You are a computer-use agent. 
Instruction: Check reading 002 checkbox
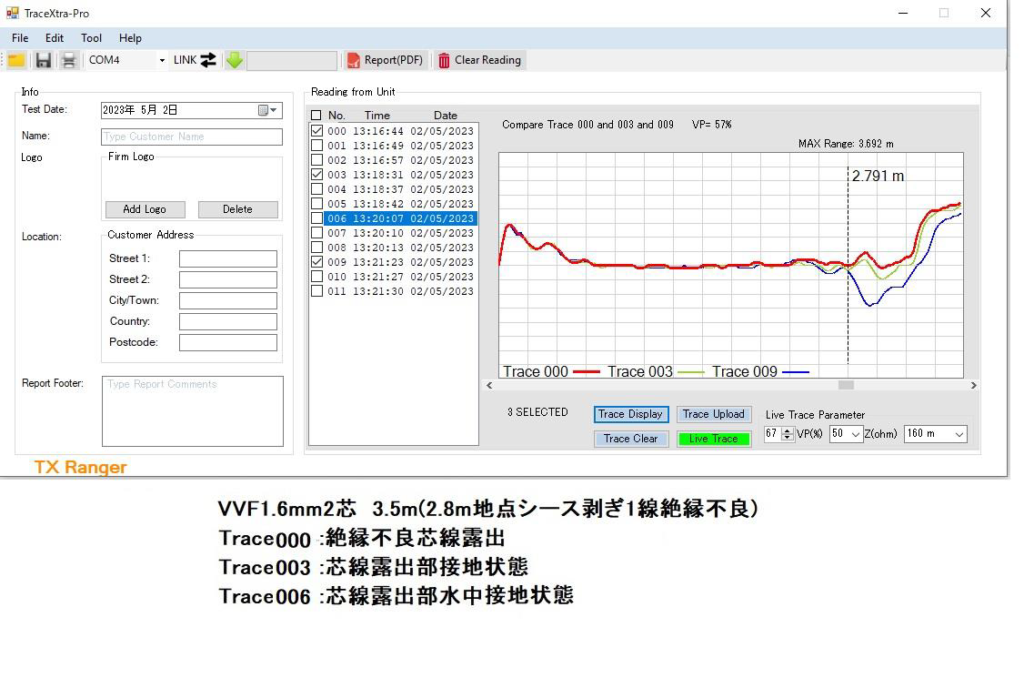tap(317, 160)
